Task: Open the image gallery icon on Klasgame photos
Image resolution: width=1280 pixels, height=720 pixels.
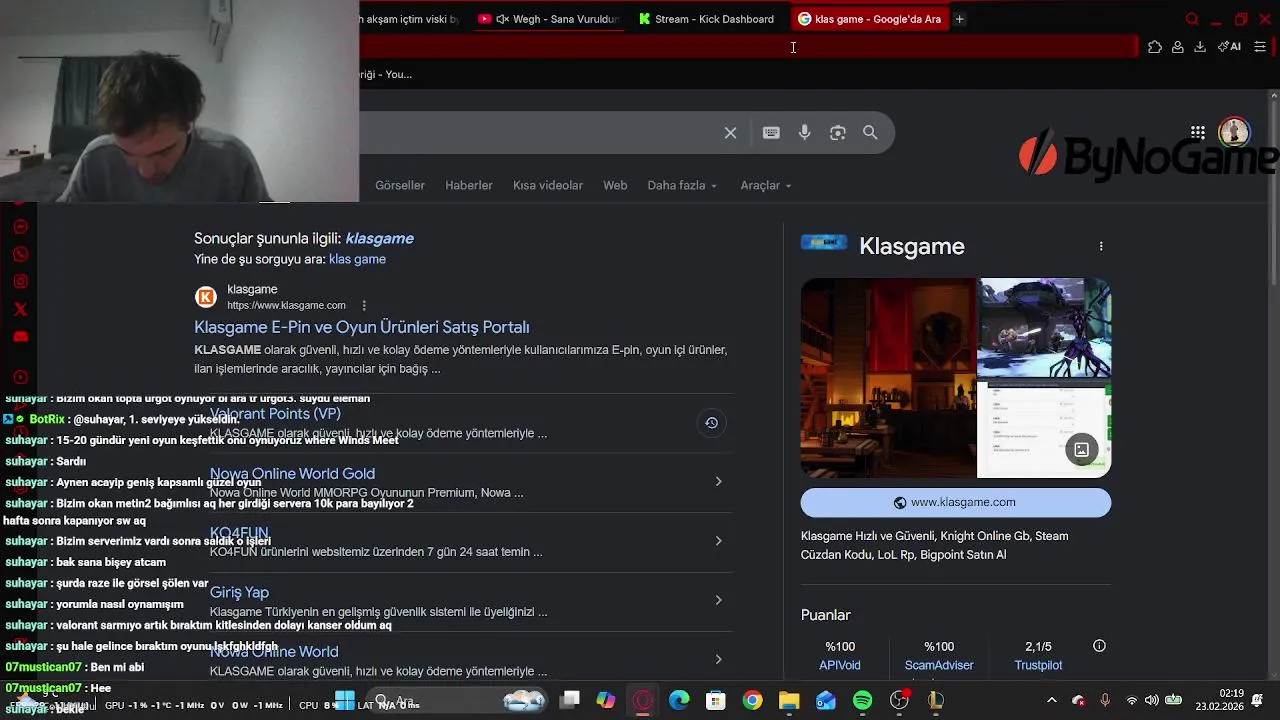Action: (x=1081, y=450)
